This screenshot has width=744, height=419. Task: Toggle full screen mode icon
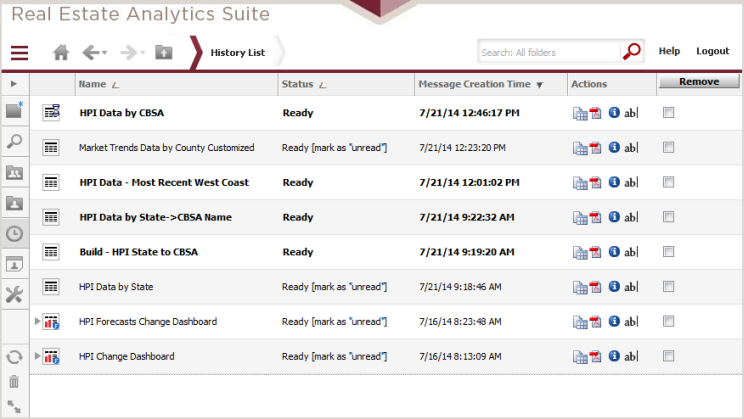pyautogui.click(x=14, y=406)
